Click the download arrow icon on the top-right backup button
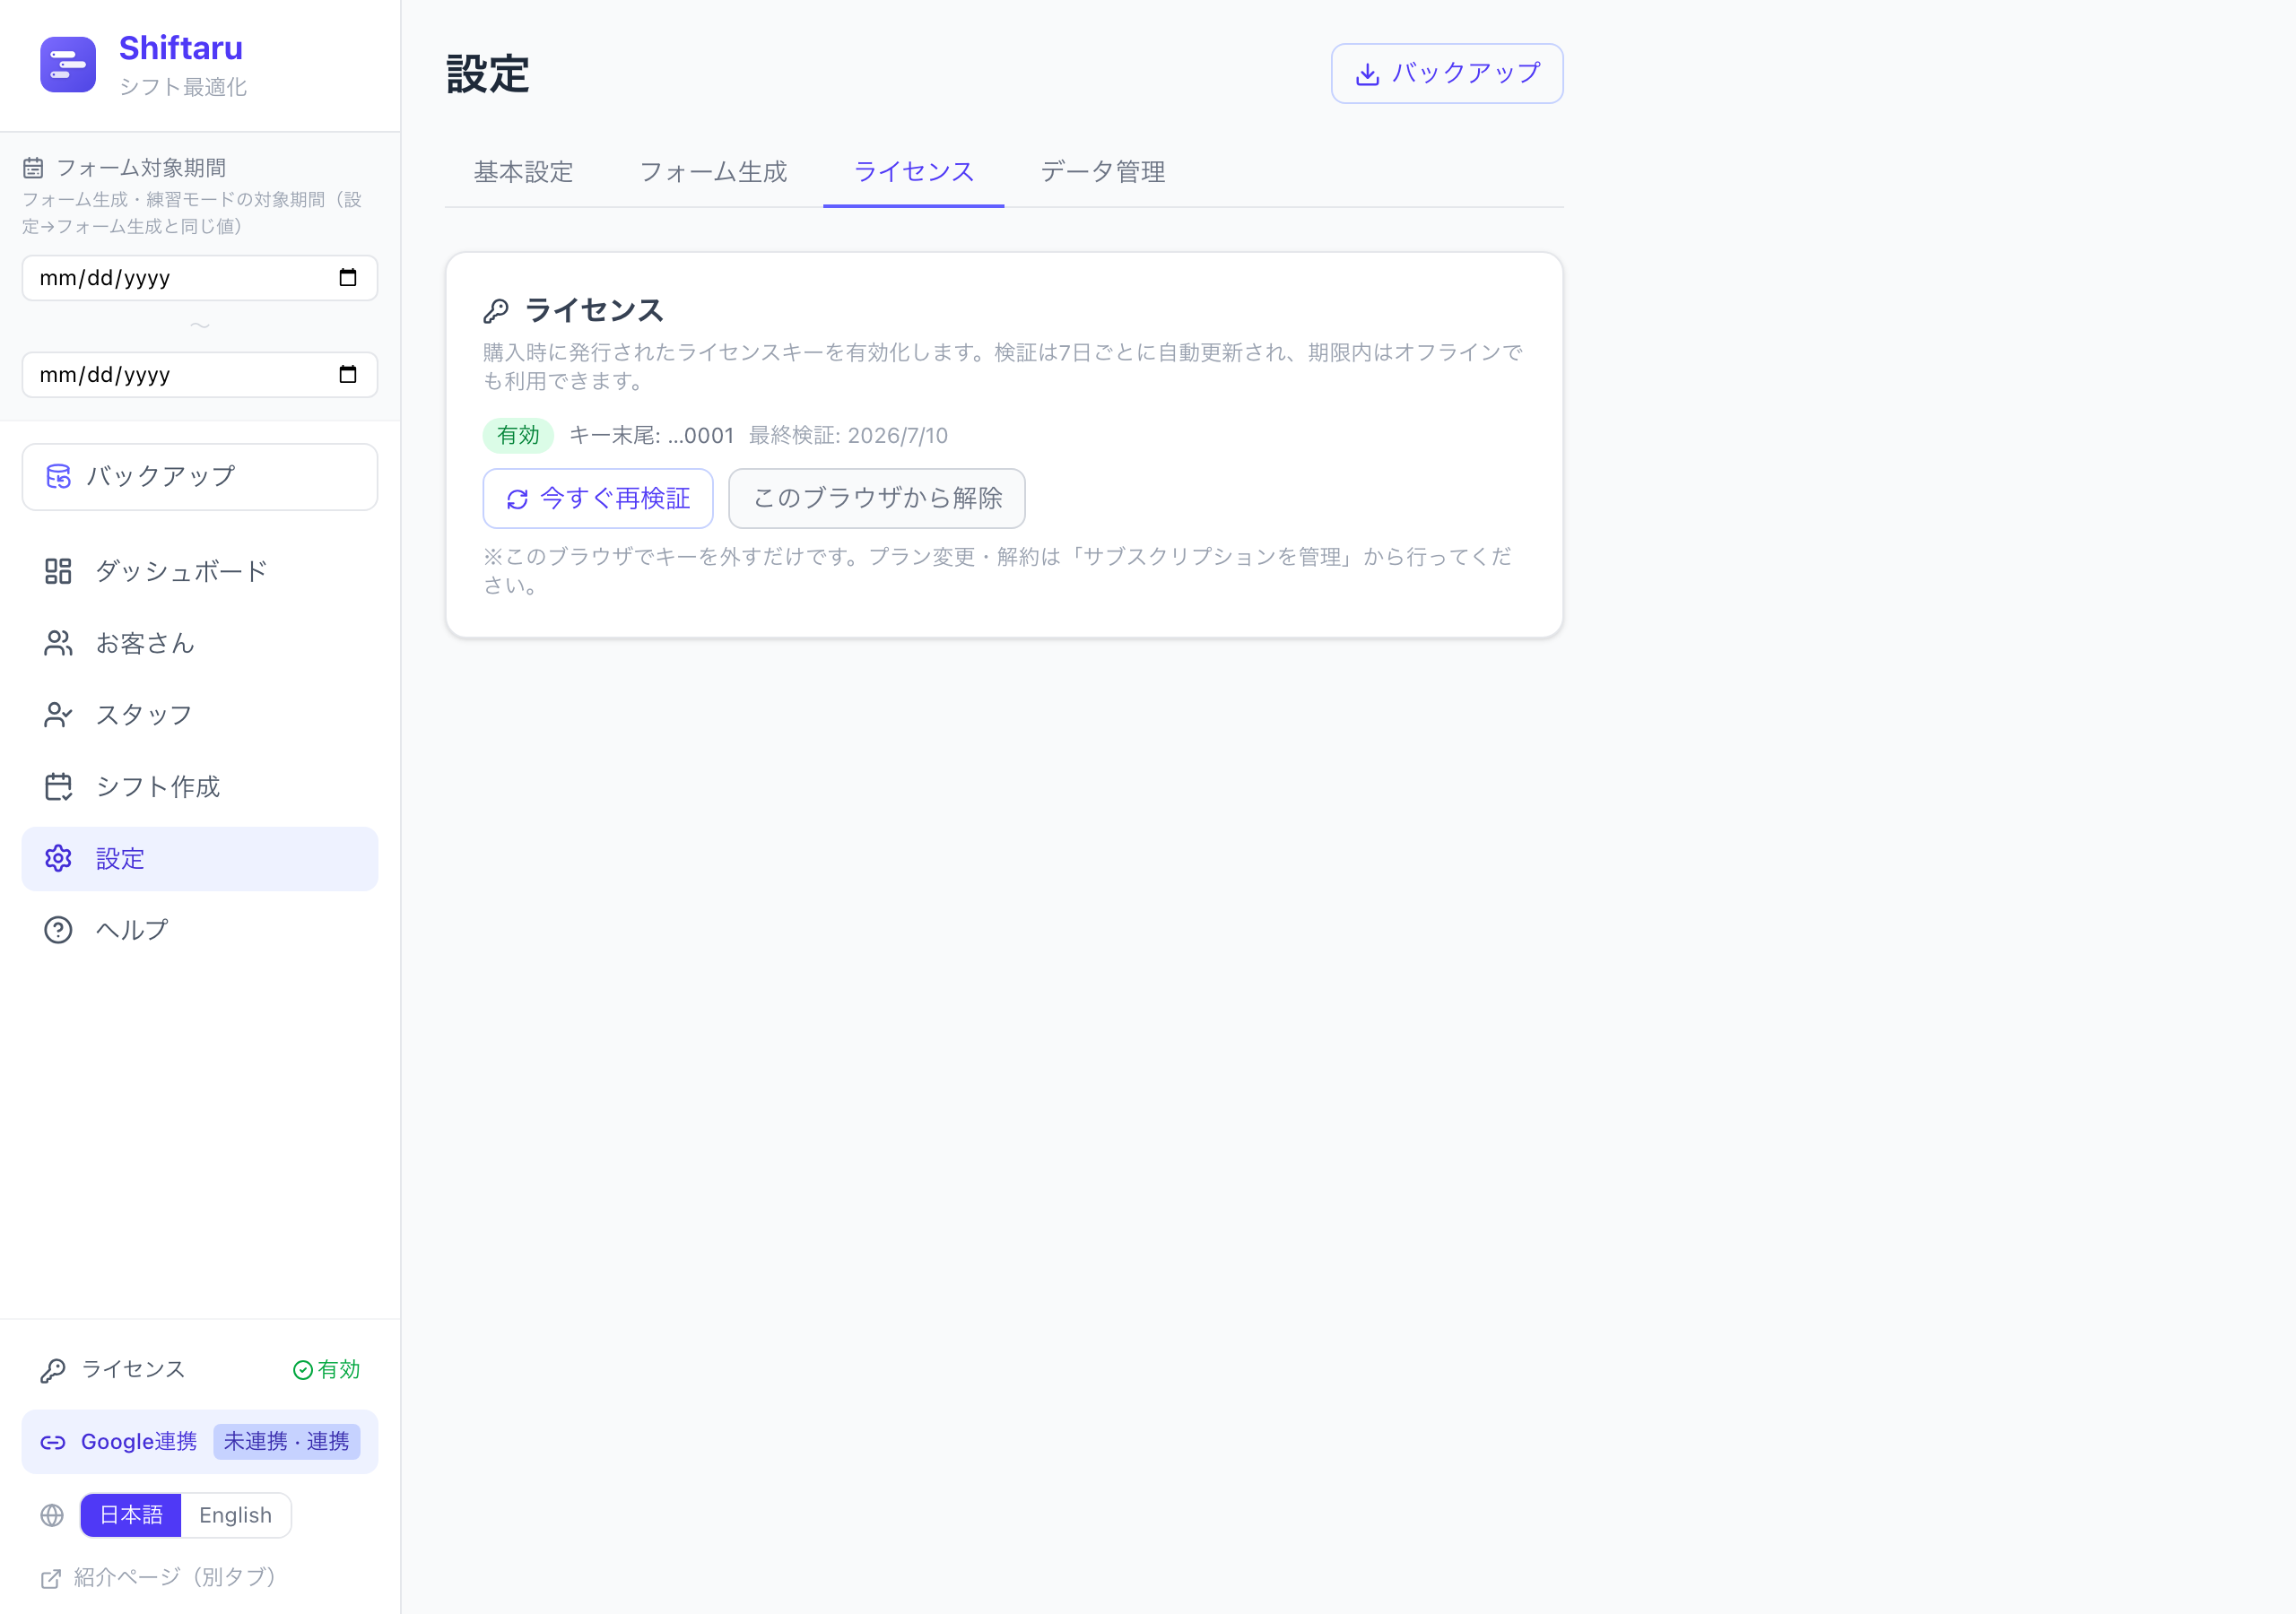Screen dimensions: 2296x1614 pos(1368,74)
